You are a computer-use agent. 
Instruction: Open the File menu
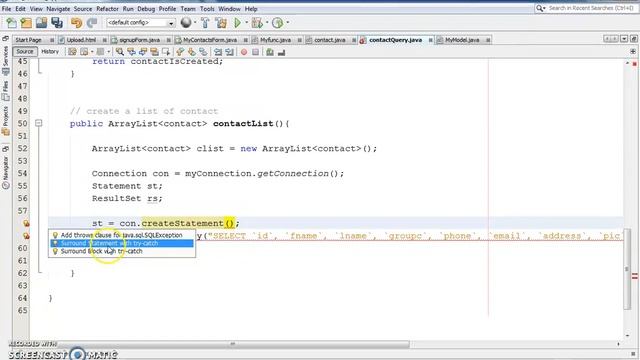[x=6, y=9]
